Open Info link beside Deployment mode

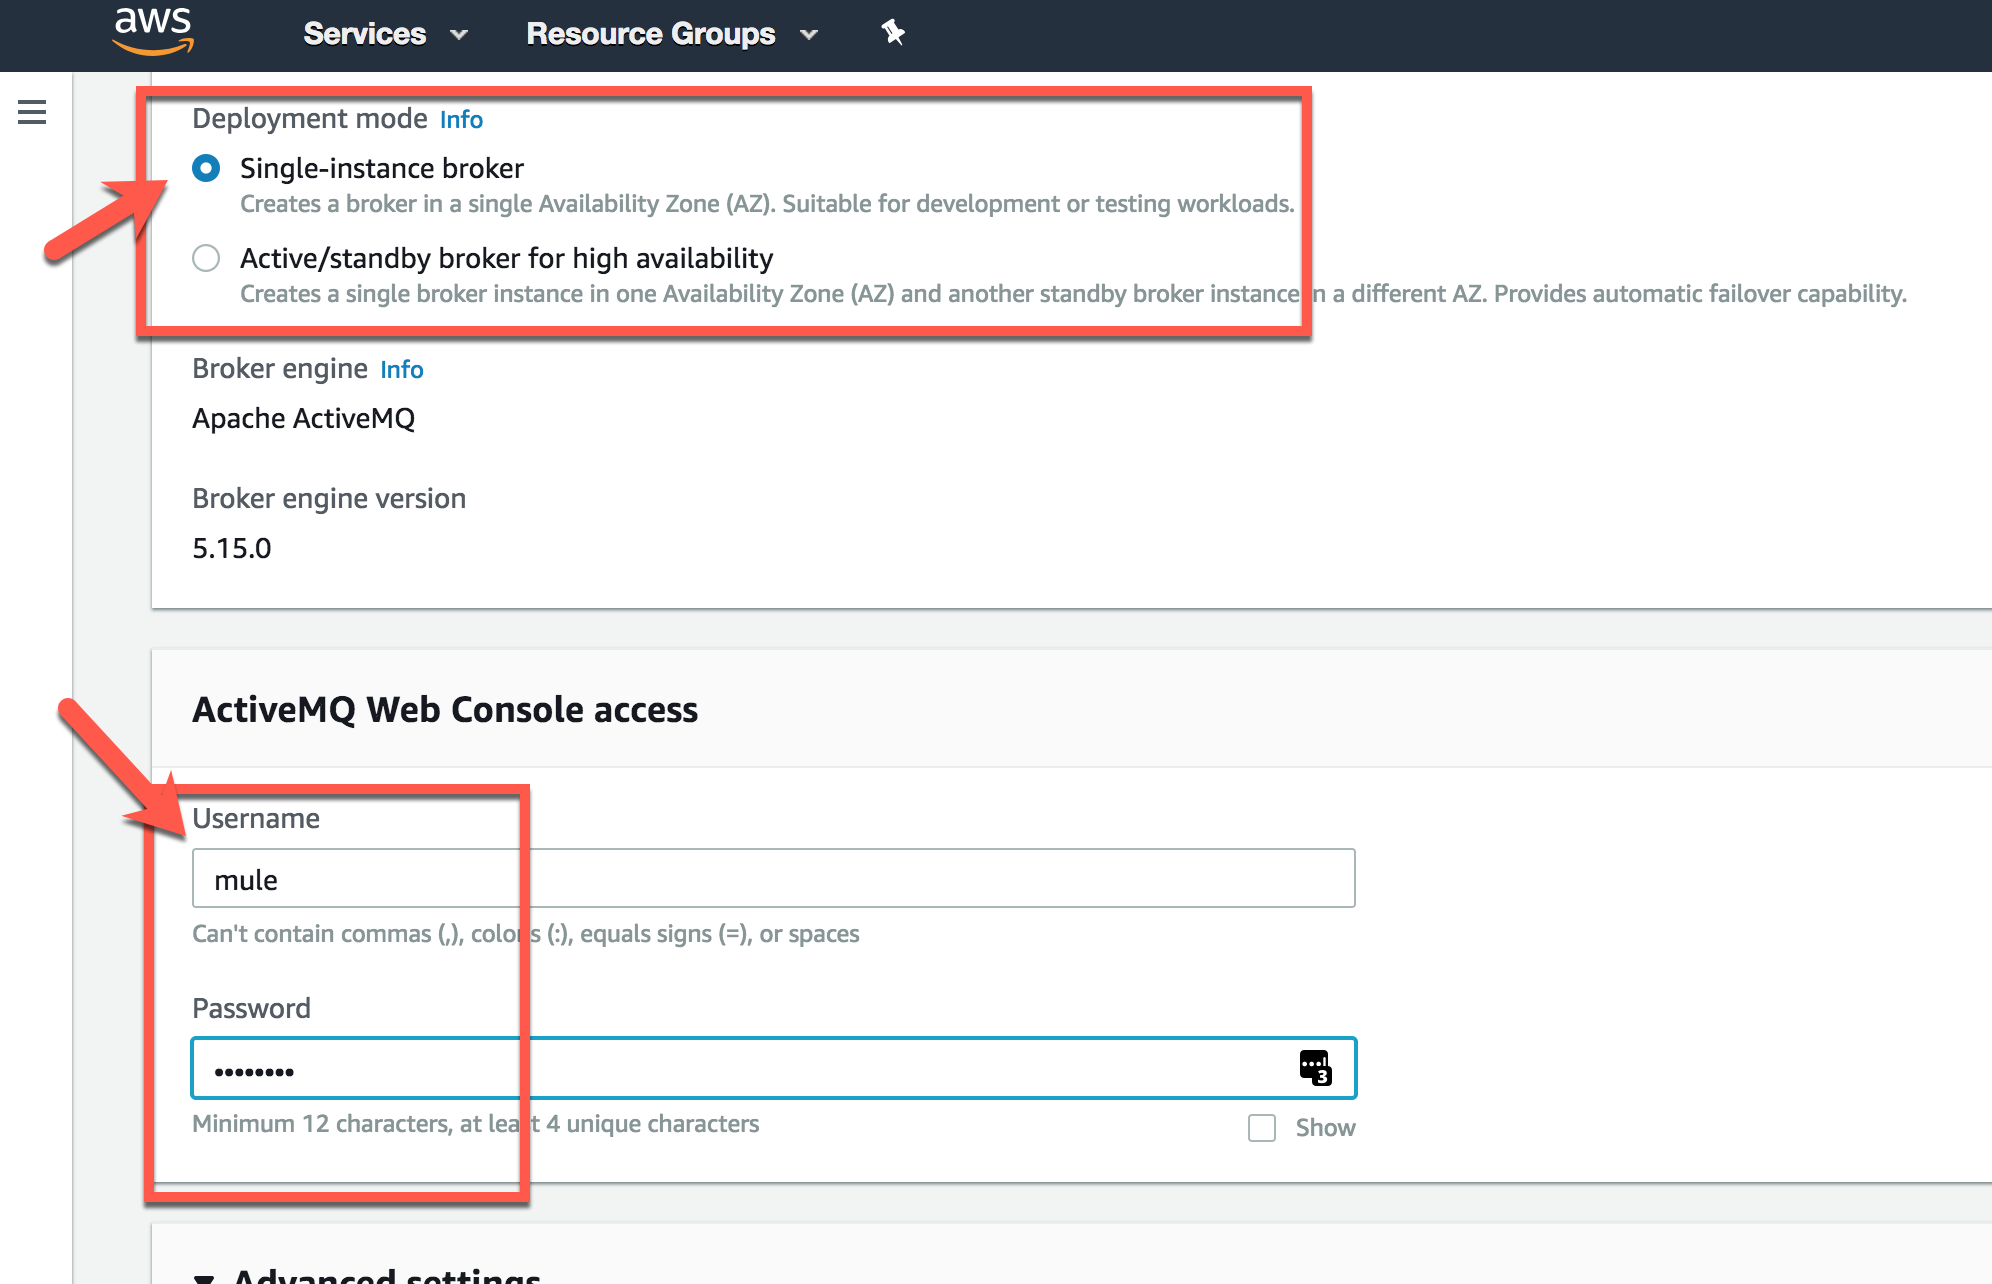click(x=461, y=120)
